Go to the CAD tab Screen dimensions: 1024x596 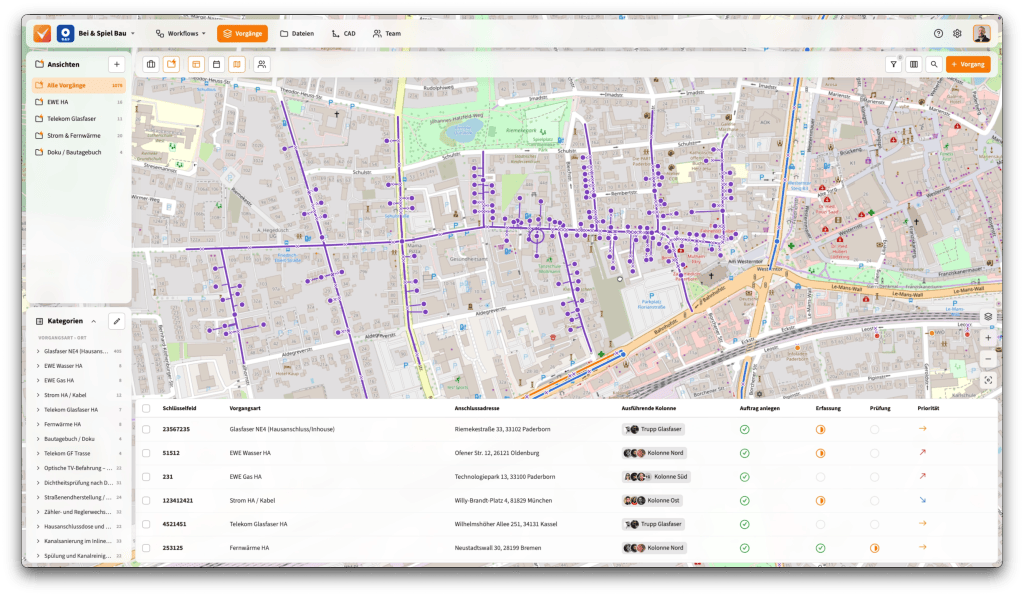point(344,33)
